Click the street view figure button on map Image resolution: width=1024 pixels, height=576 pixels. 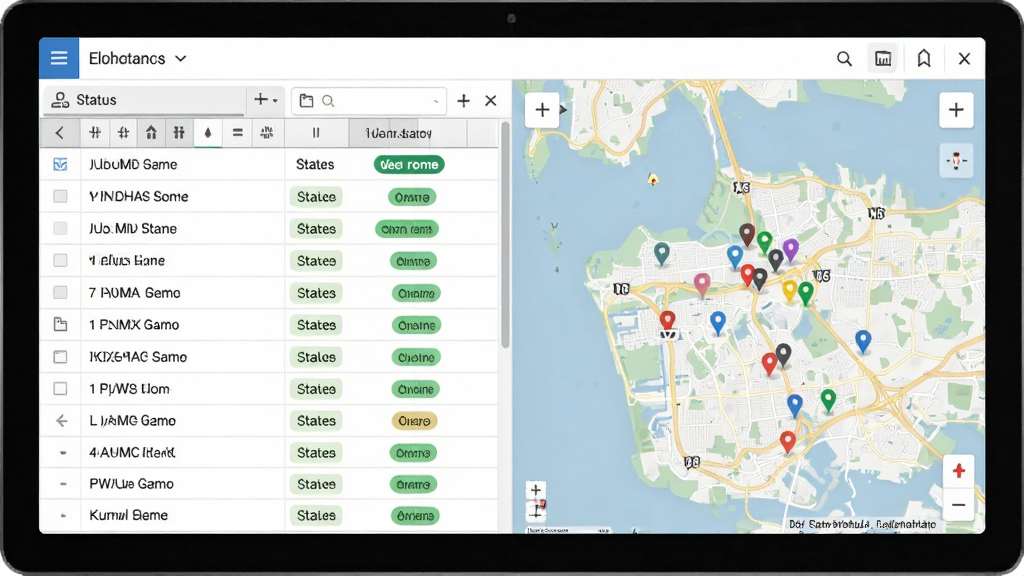click(x=956, y=161)
